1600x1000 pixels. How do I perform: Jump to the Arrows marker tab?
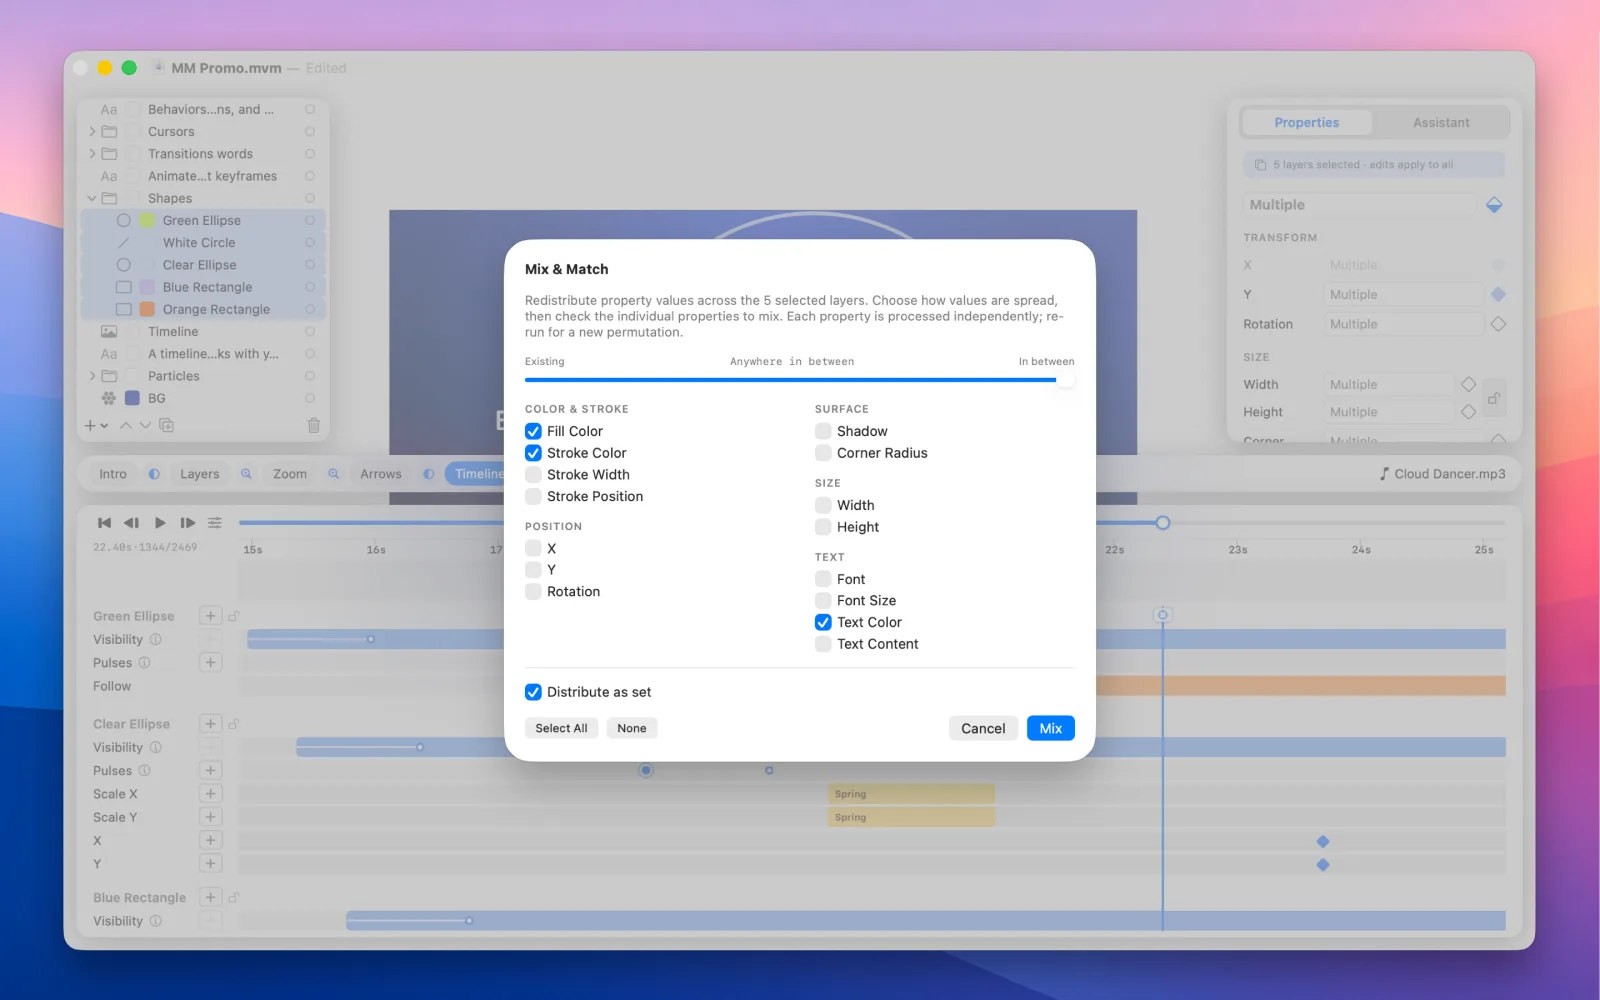381,474
